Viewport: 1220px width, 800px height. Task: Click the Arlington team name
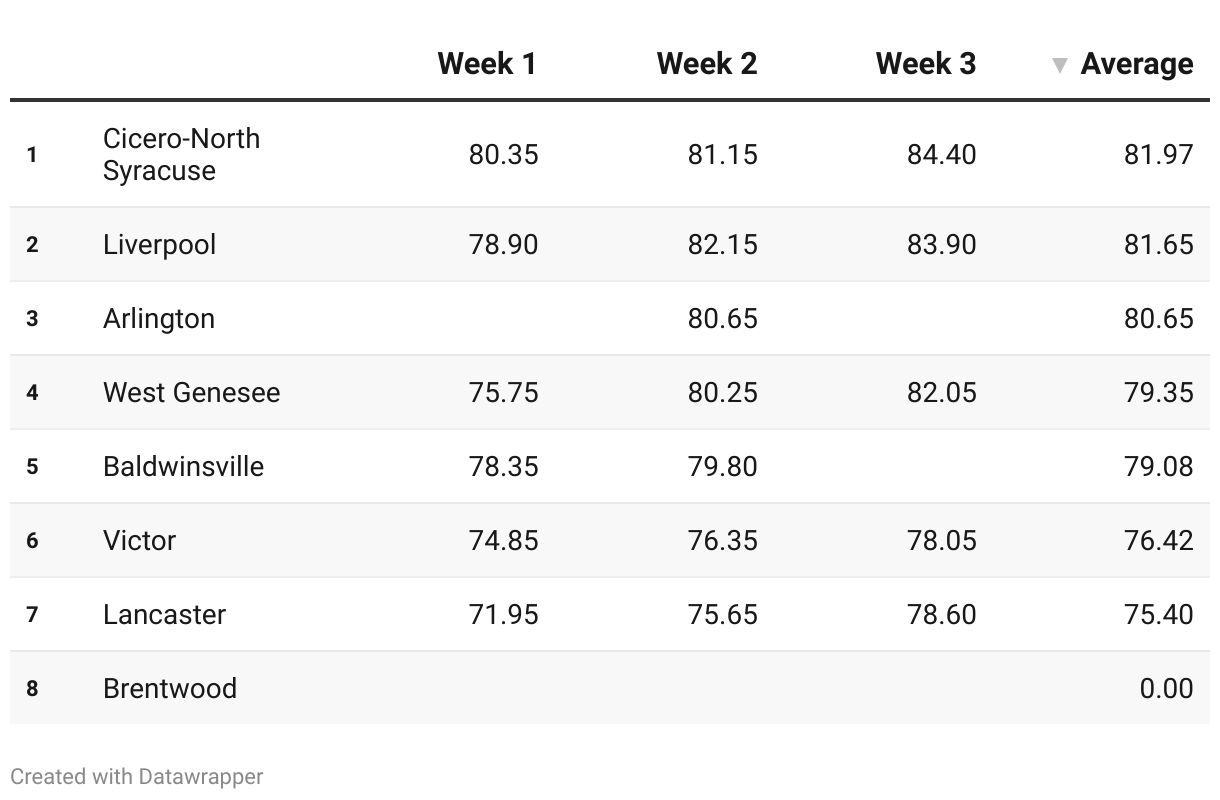click(x=159, y=319)
